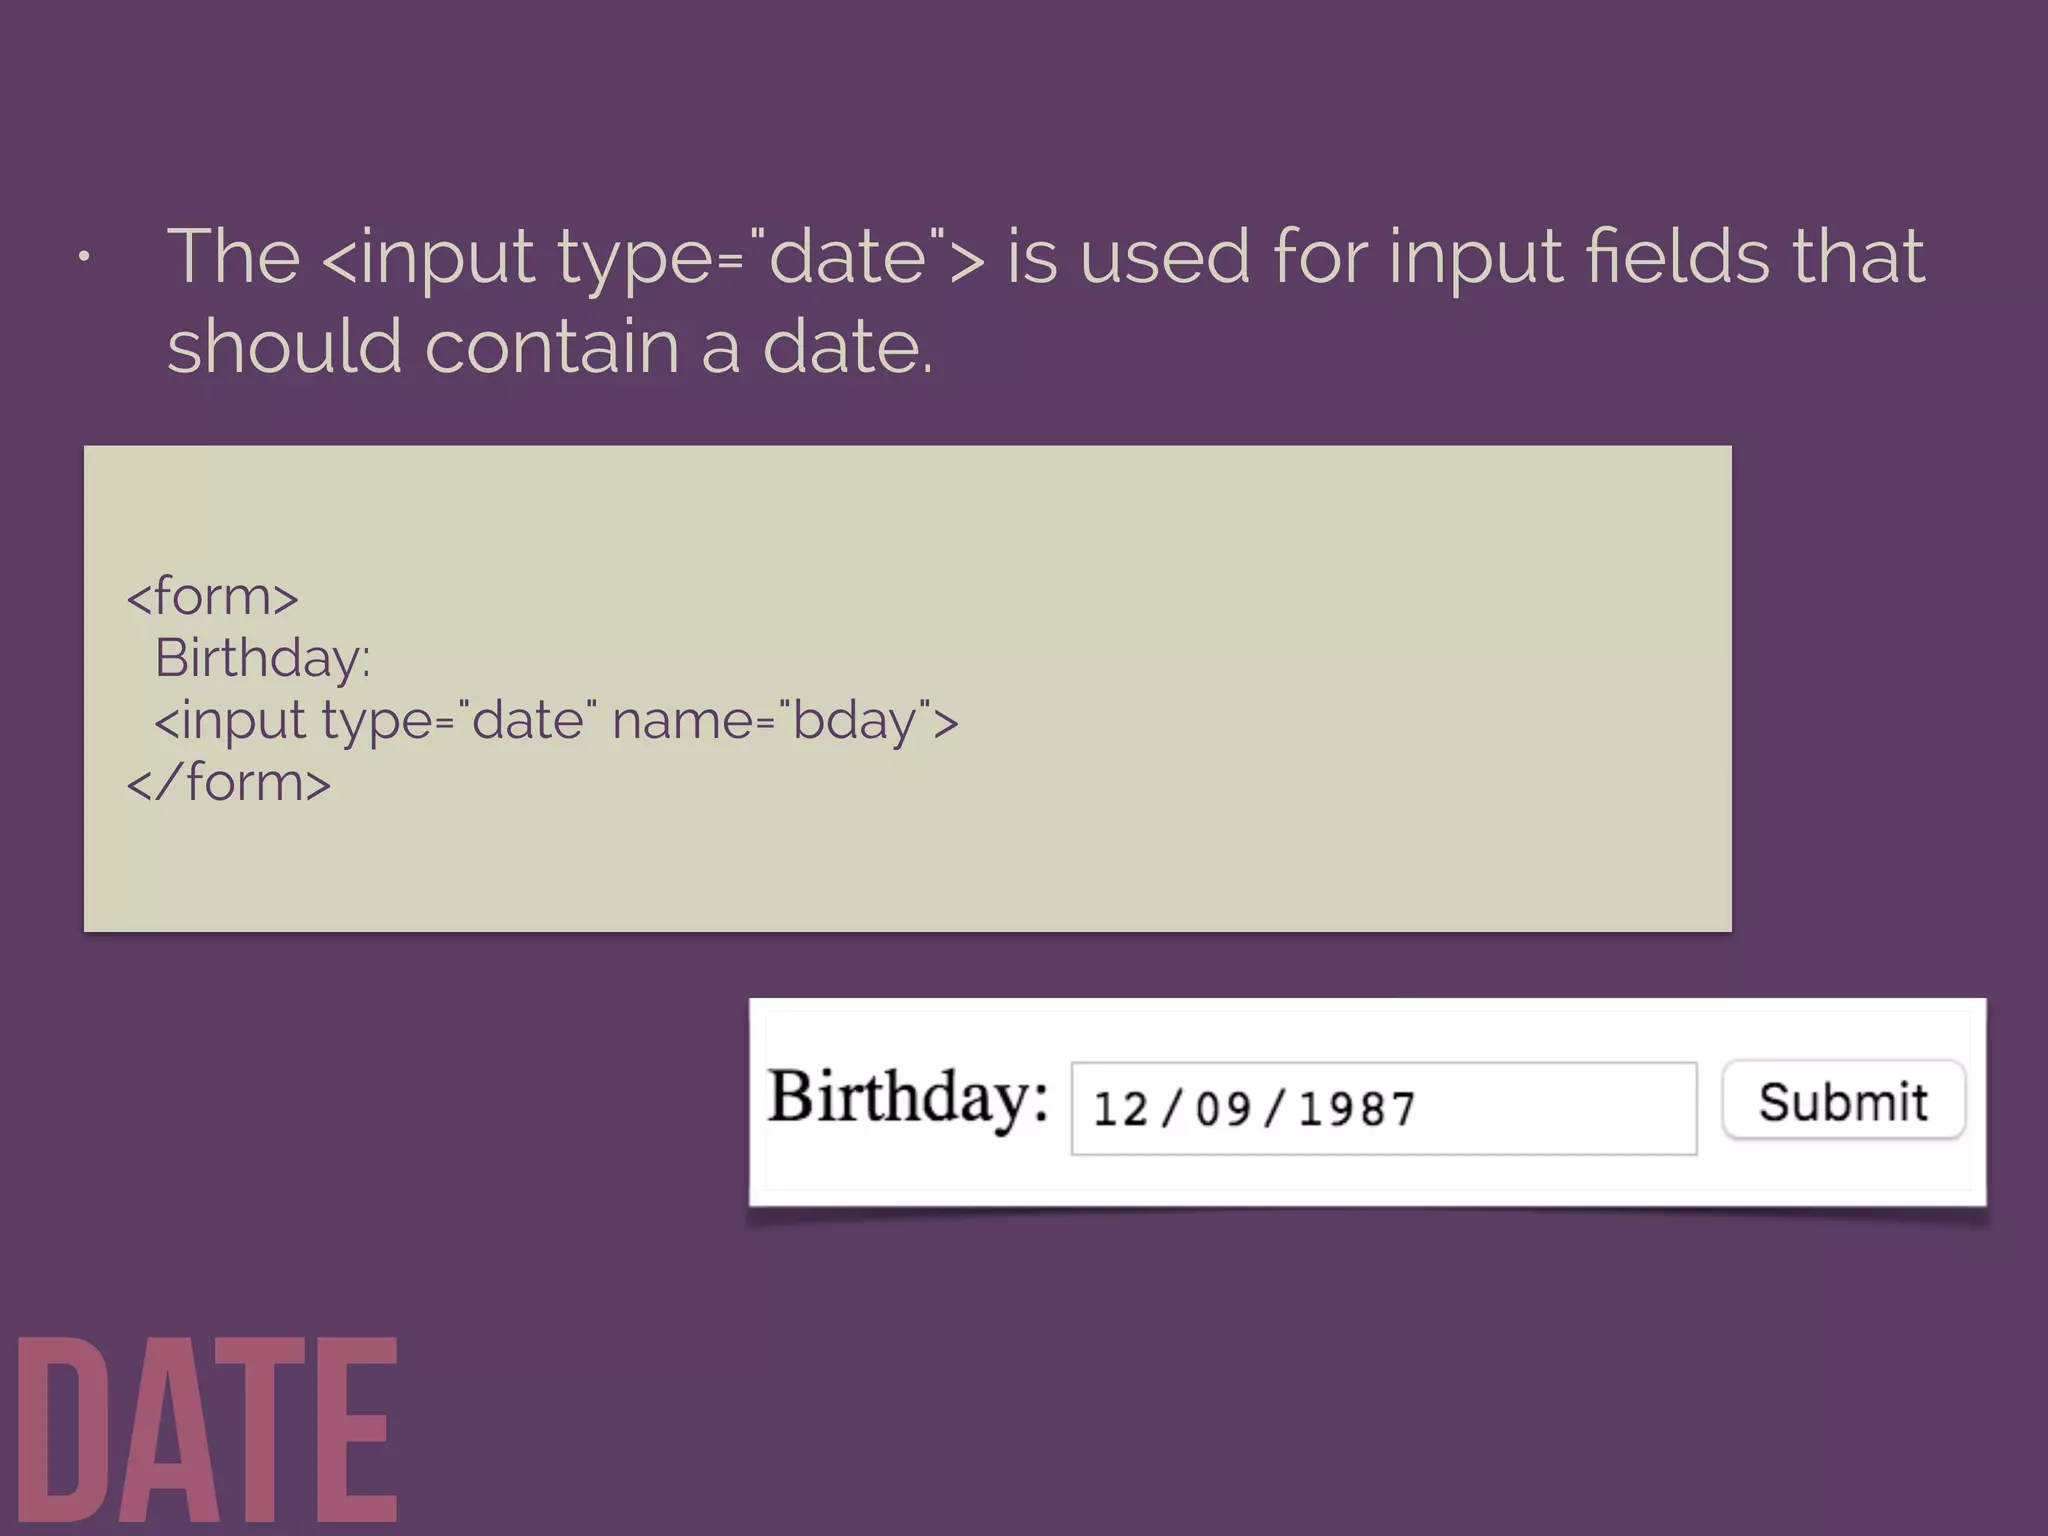Click the Birthday: line inside the code box
The height and width of the screenshot is (1536, 2048).
pyautogui.click(x=263, y=659)
